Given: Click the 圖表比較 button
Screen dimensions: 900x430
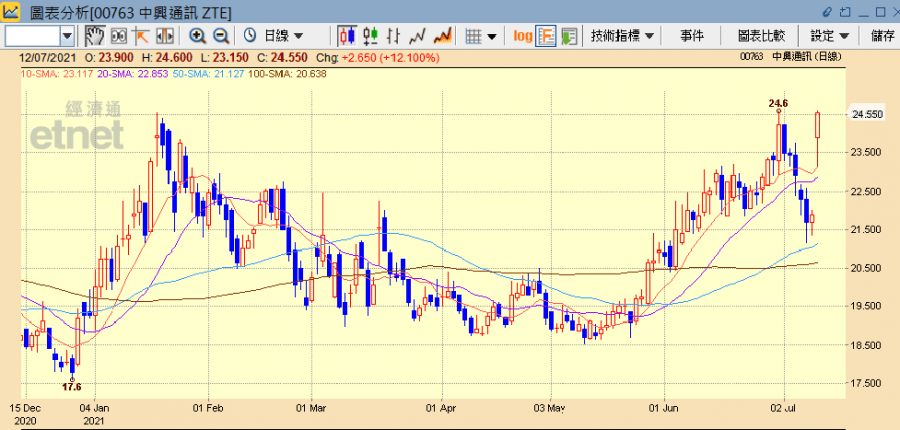Looking at the screenshot, I should coord(762,36).
